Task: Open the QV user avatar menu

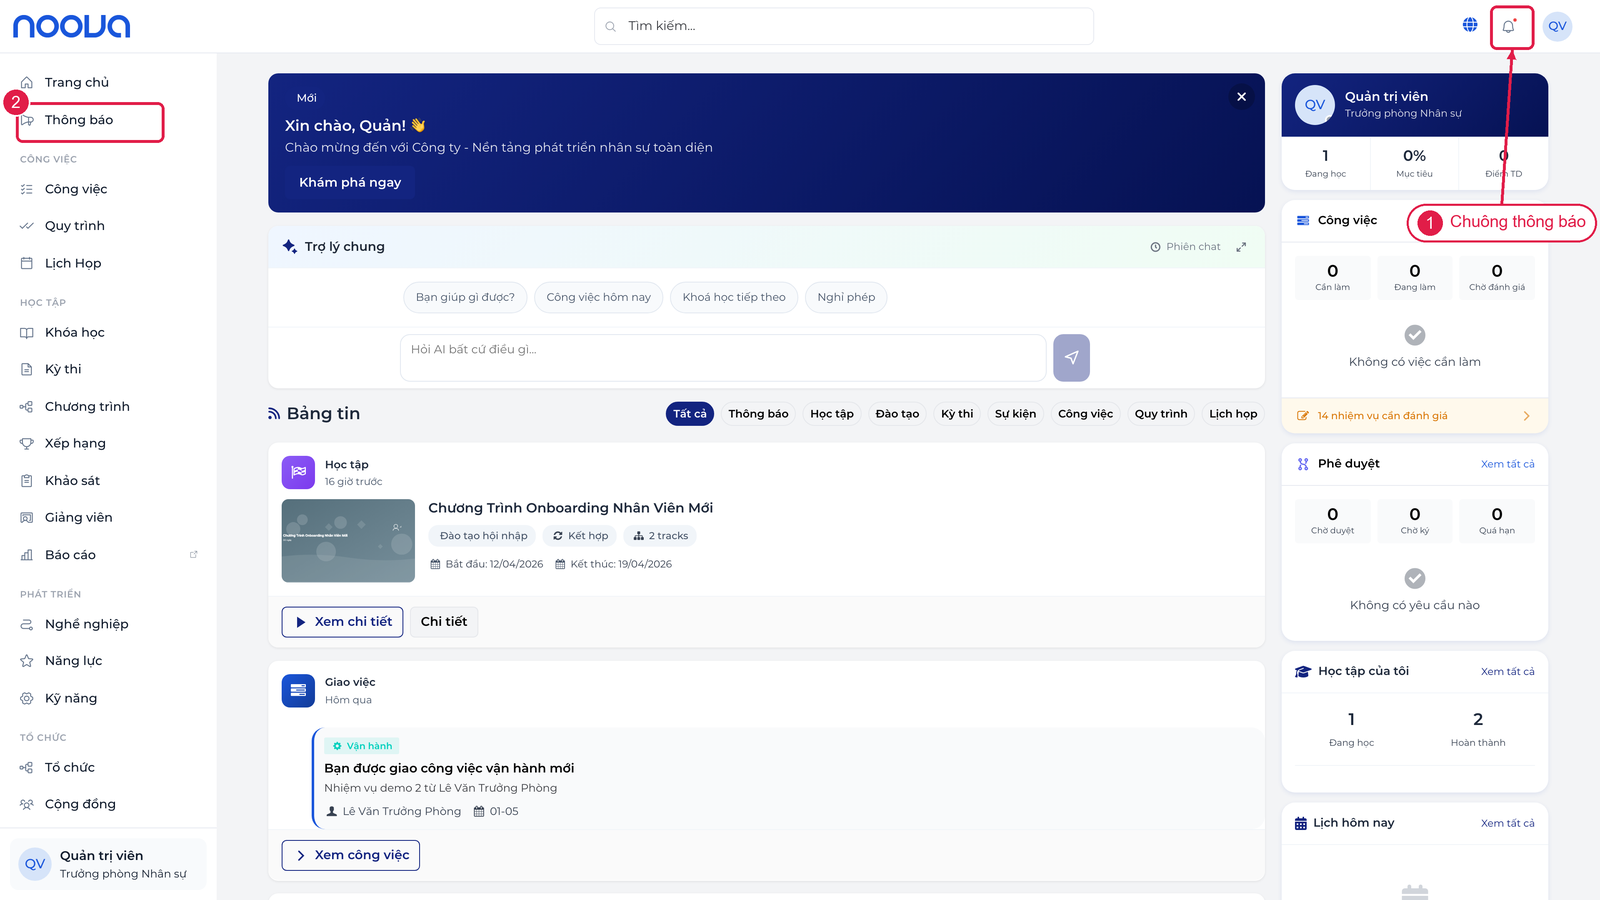Action: 1557,26
